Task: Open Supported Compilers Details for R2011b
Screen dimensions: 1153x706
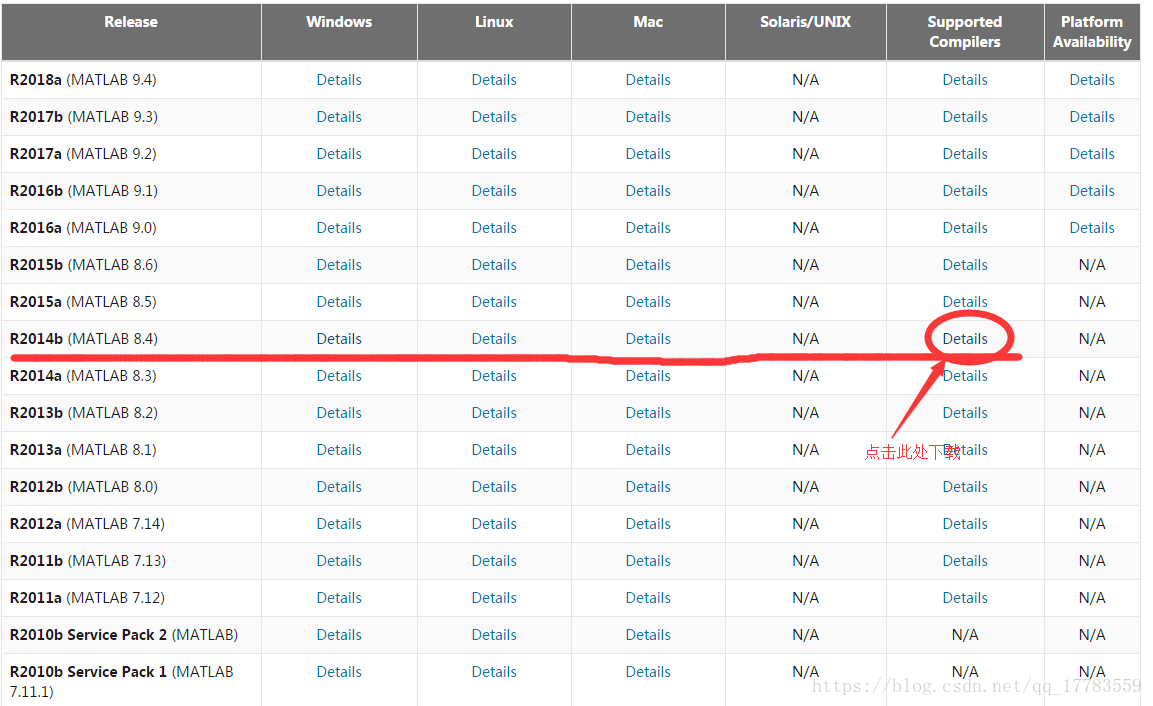Action: 965,561
